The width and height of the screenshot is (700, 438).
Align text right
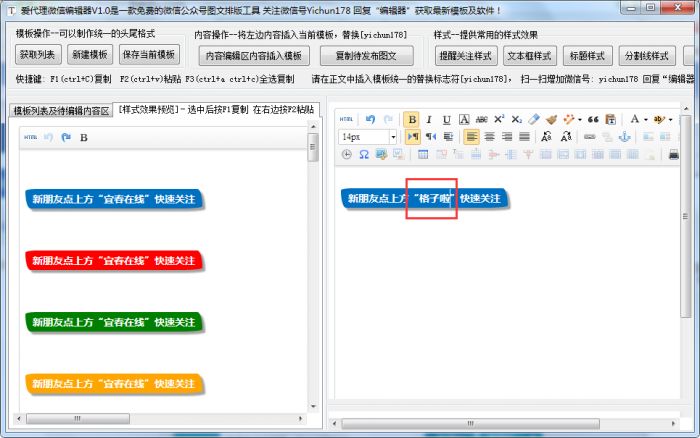[x=507, y=137]
